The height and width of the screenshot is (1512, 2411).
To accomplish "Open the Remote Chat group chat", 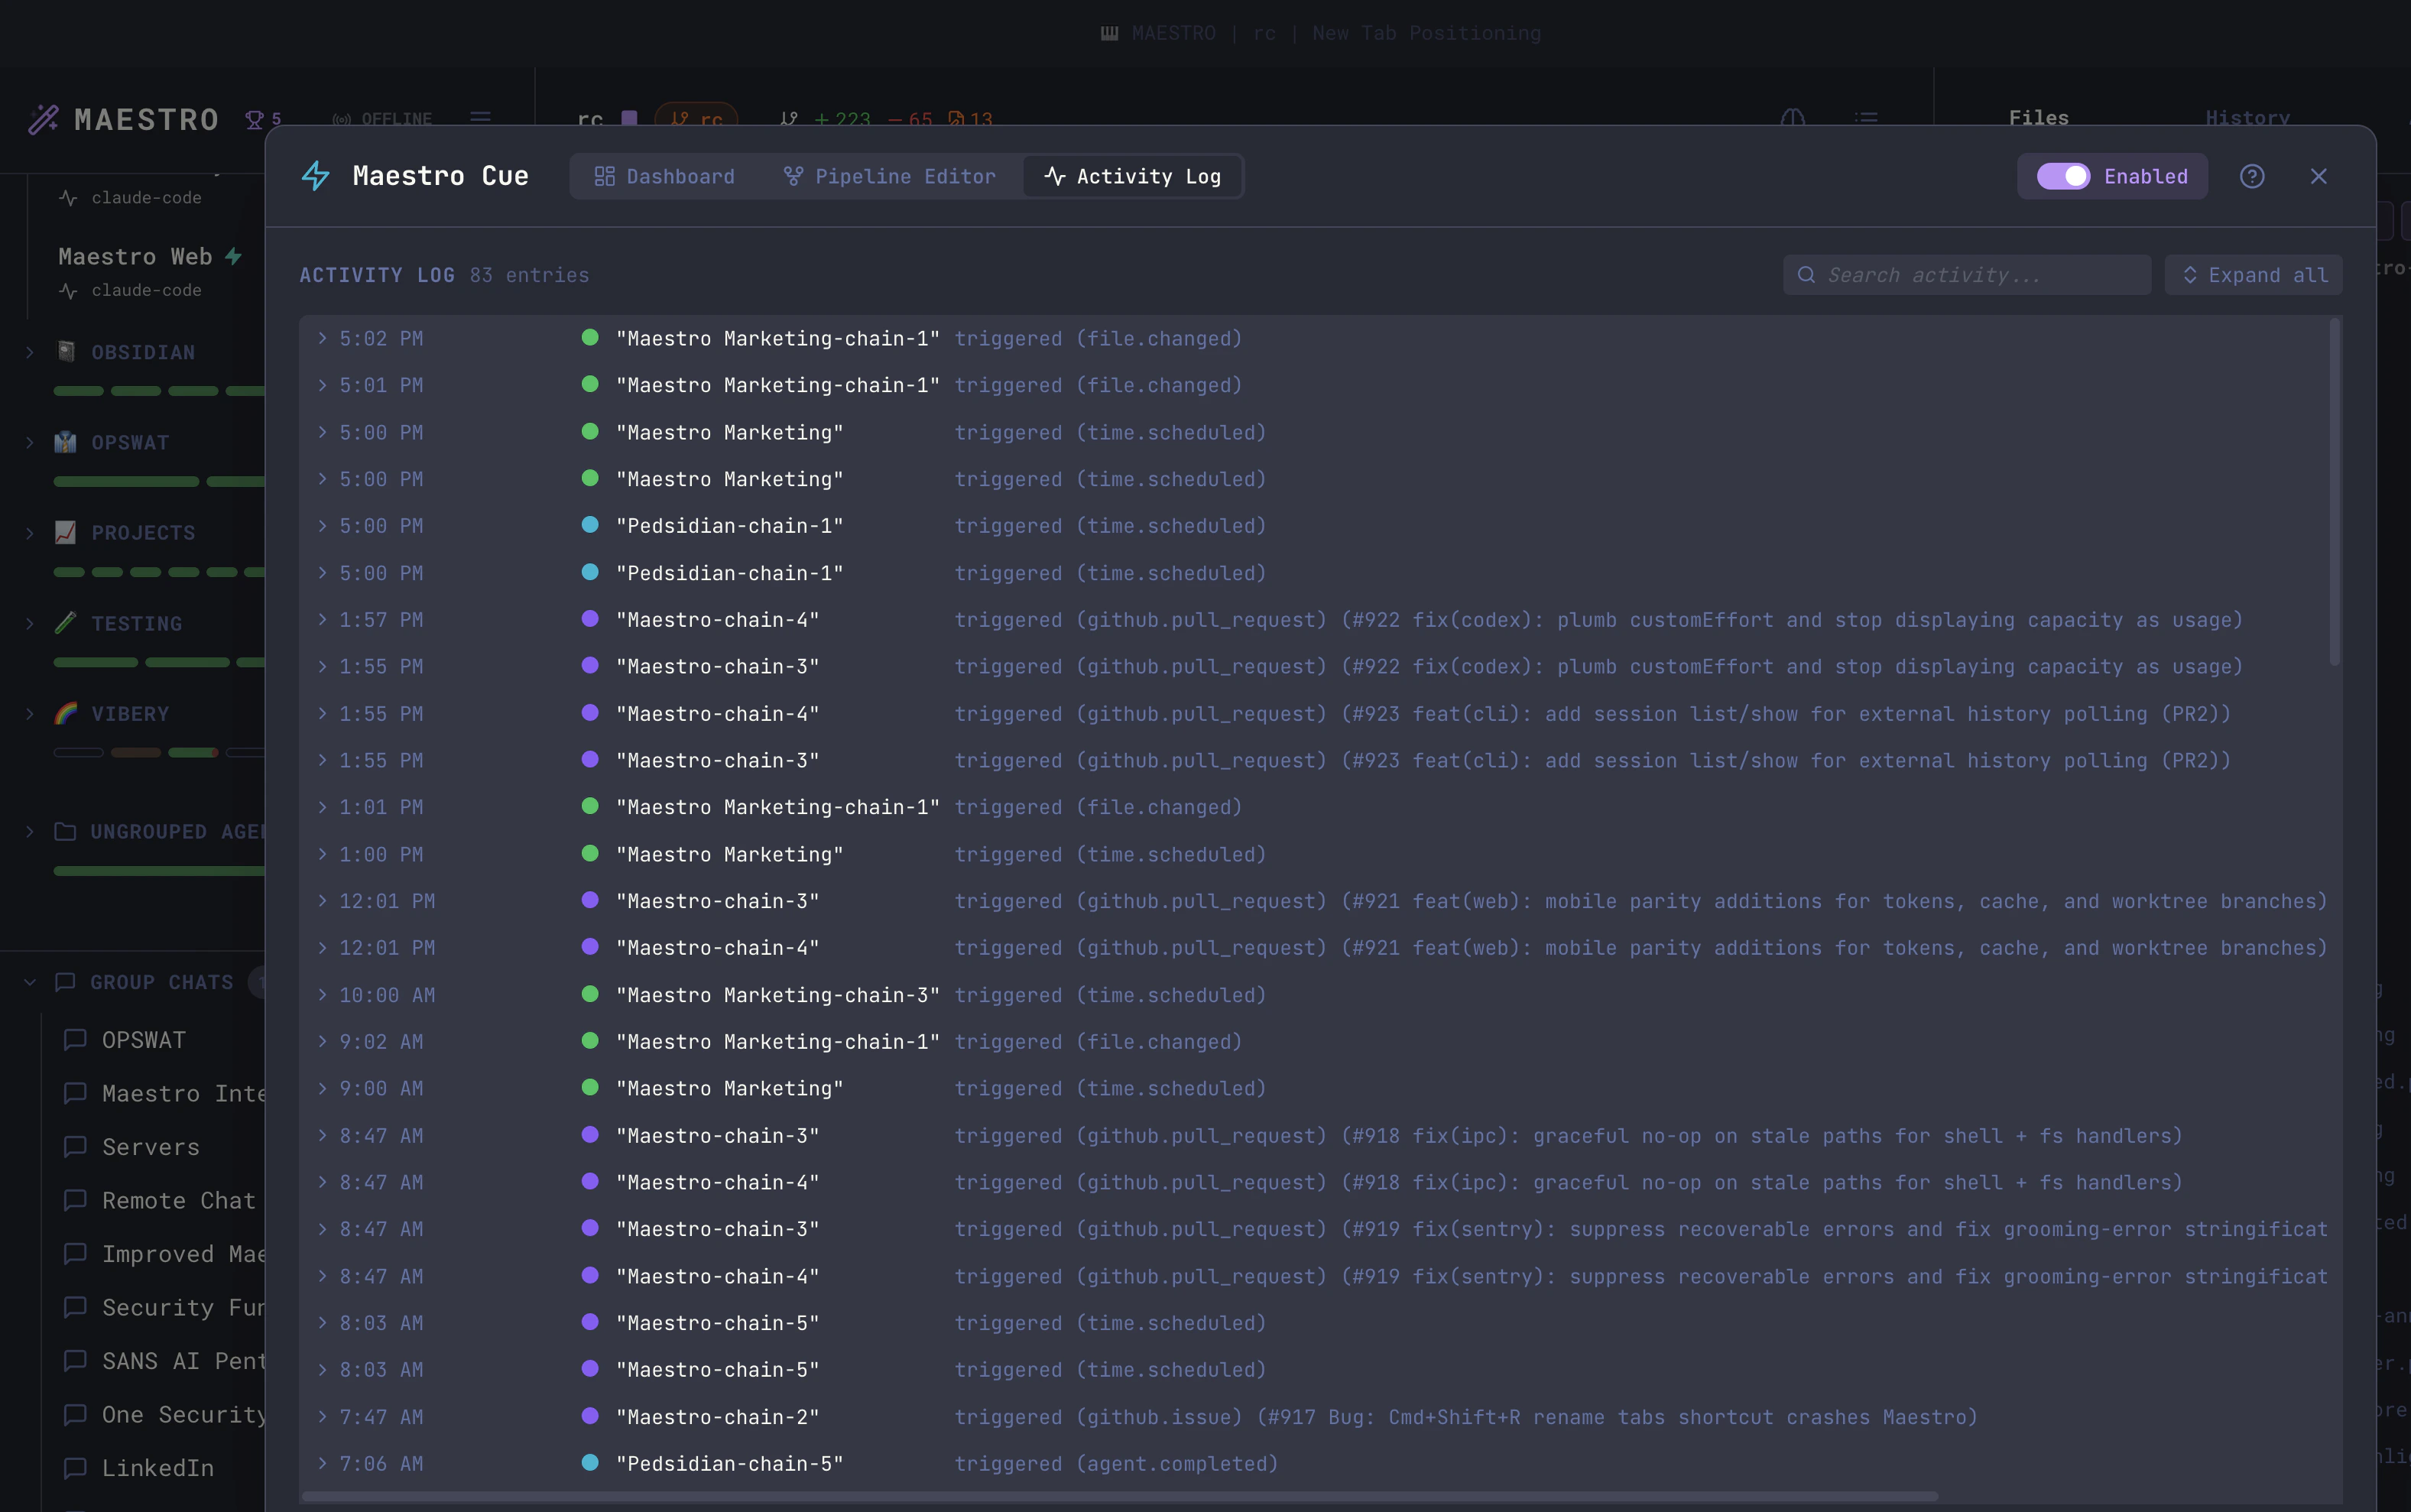I will click(179, 1200).
